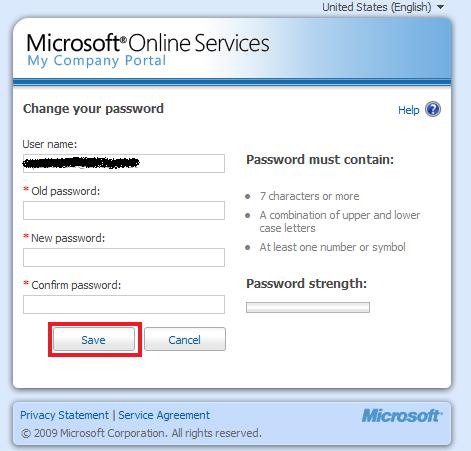
Task: Save the new password
Action: click(94, 339)
